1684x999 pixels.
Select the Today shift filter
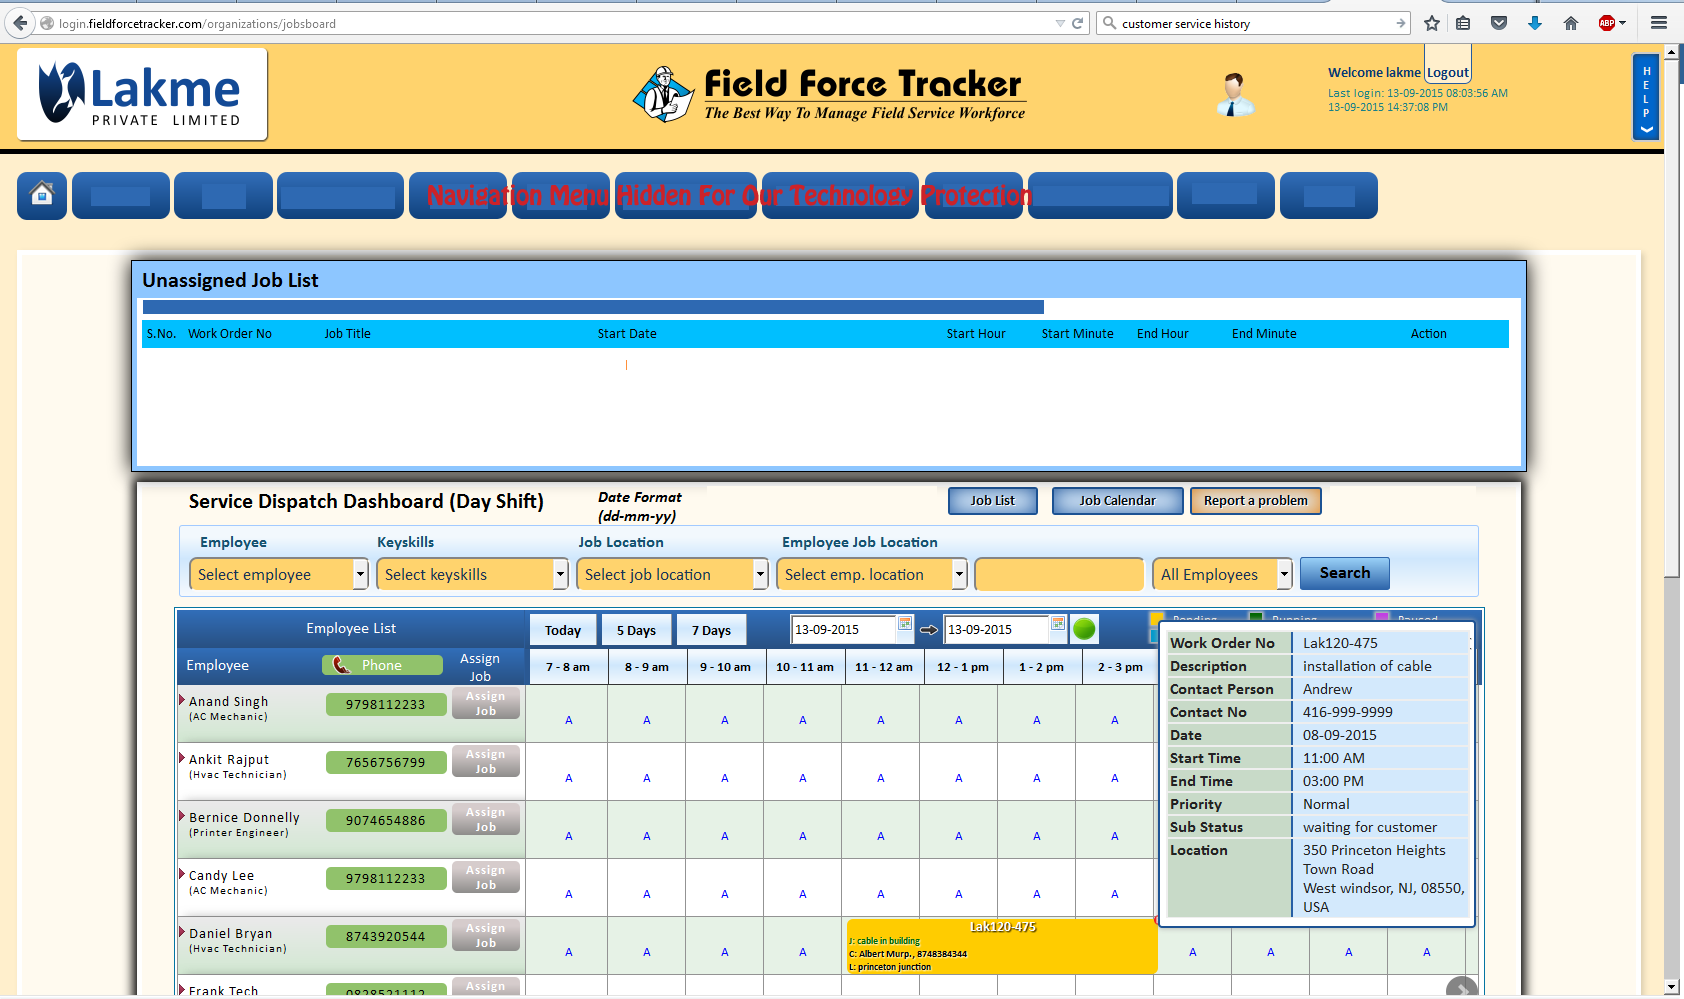click(563, 629)
